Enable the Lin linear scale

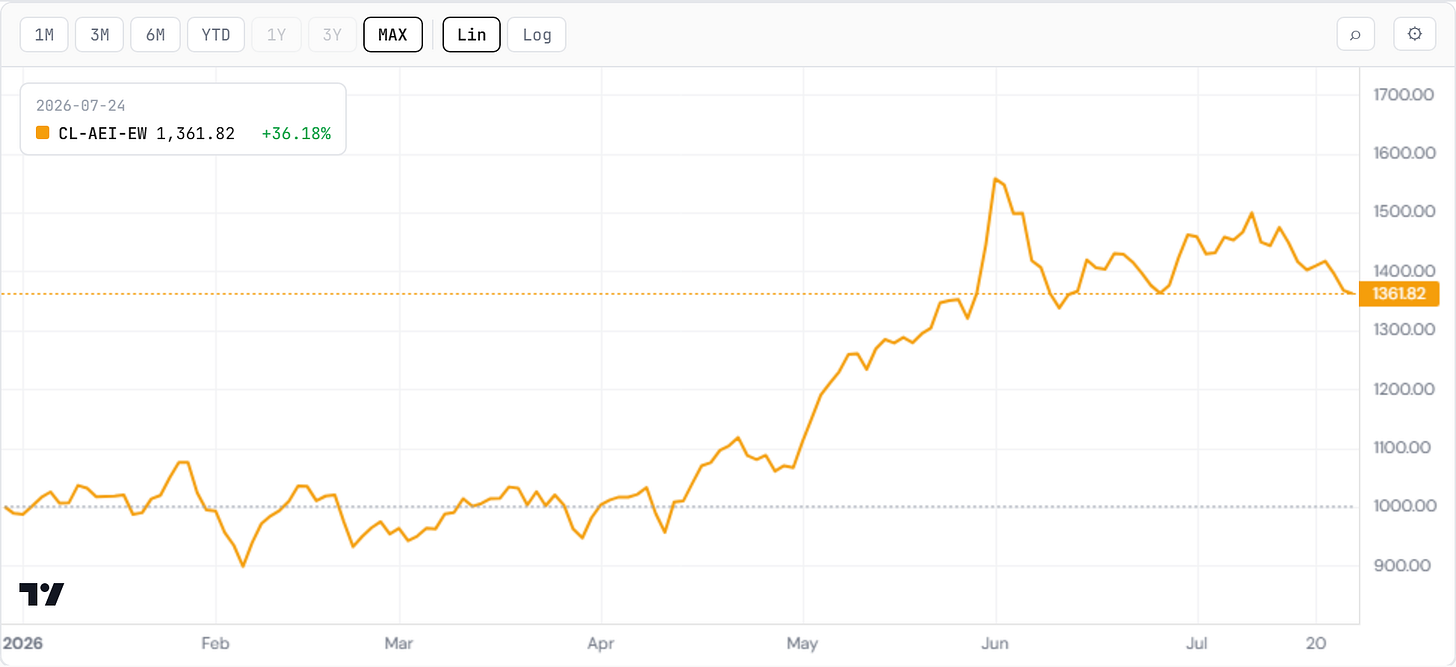click(471, 35)
